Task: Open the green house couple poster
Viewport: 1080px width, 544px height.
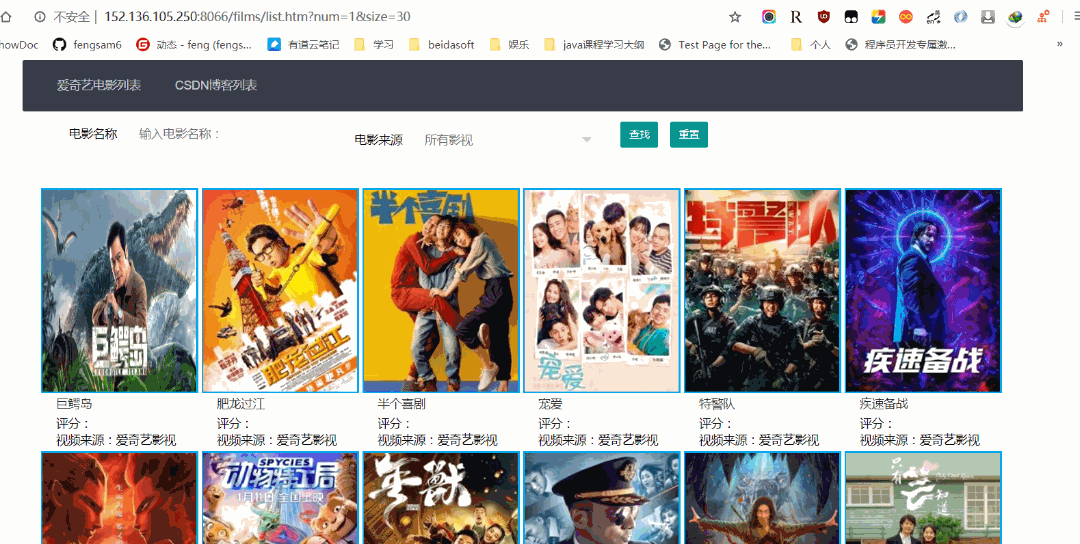Action: tap(923, 498)
